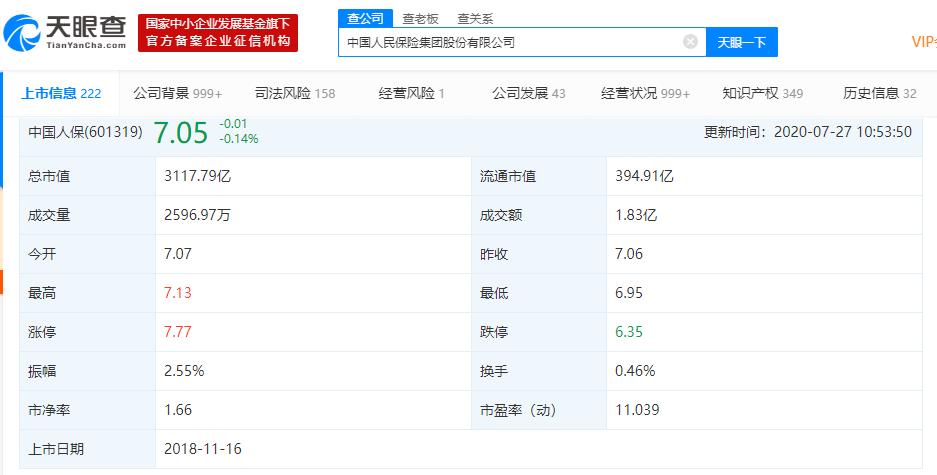Click the 市盈率（动）label
This screenshot has height=475, width=937.
[518, 410]
